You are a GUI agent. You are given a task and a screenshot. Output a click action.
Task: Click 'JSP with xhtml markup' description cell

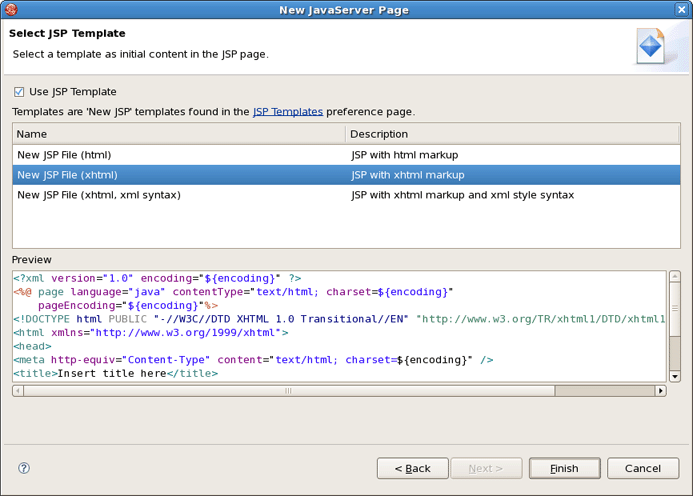pyautogui.click(x=408, y=175)
